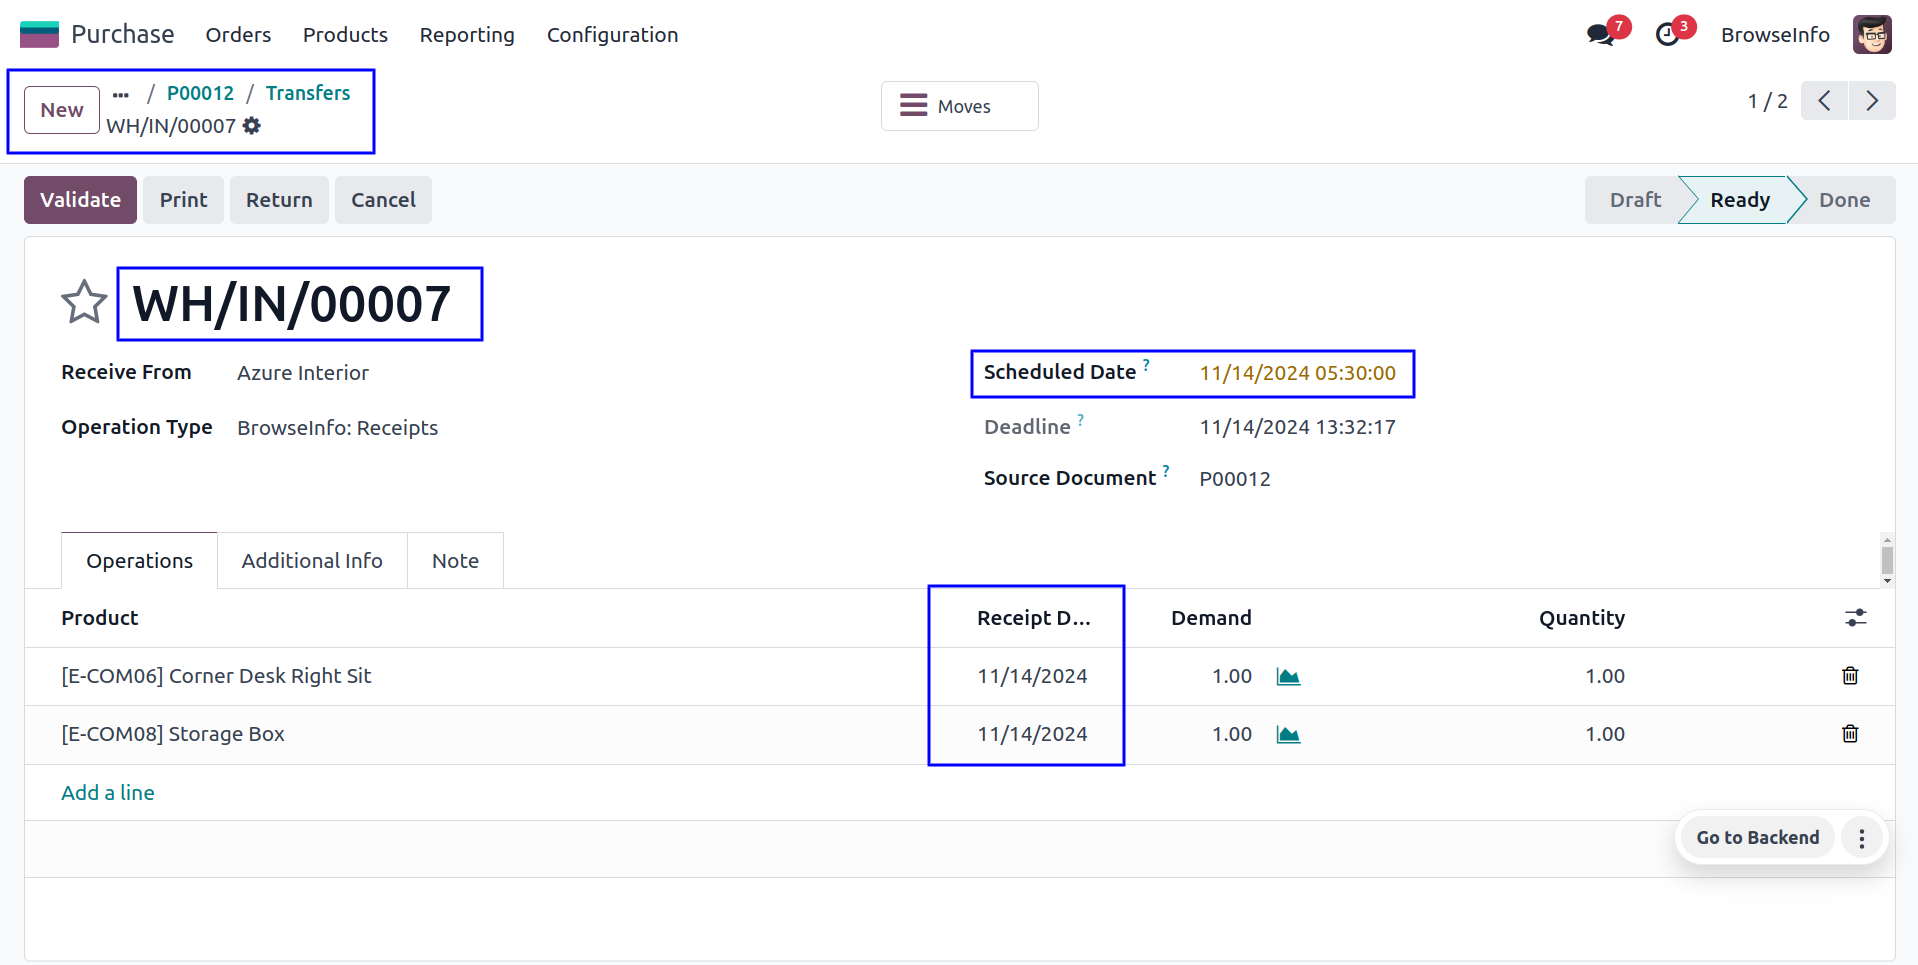Open the gear settings icon beside WH/IN/00007
Image resolution: width=1918 pixels, height=965 pixels.
[252, 126]
